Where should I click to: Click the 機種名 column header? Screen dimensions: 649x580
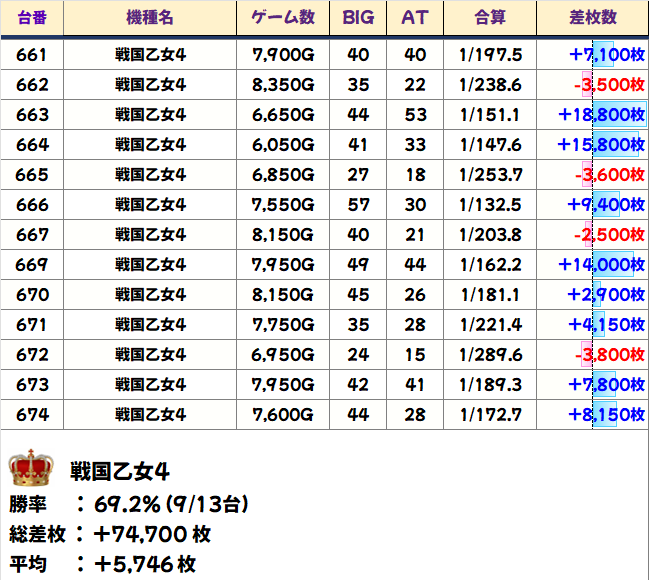150,18
